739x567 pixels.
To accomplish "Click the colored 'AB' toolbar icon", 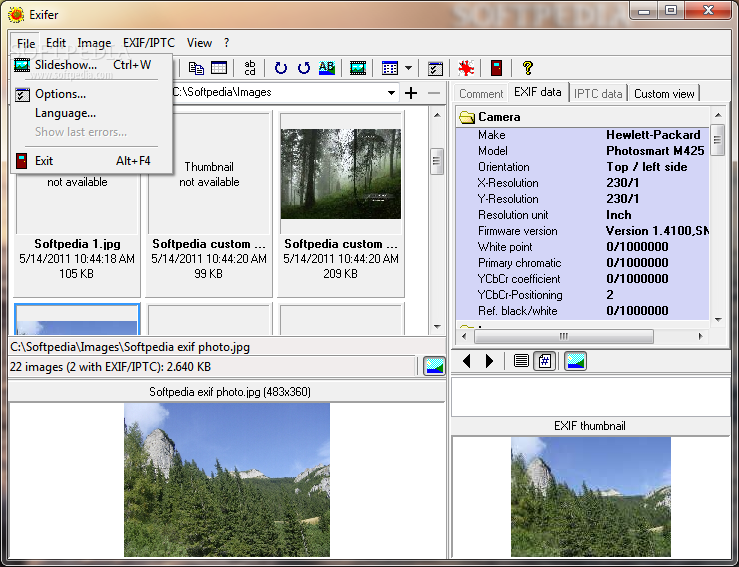I will pyautogui.click(x=327, y=68).
